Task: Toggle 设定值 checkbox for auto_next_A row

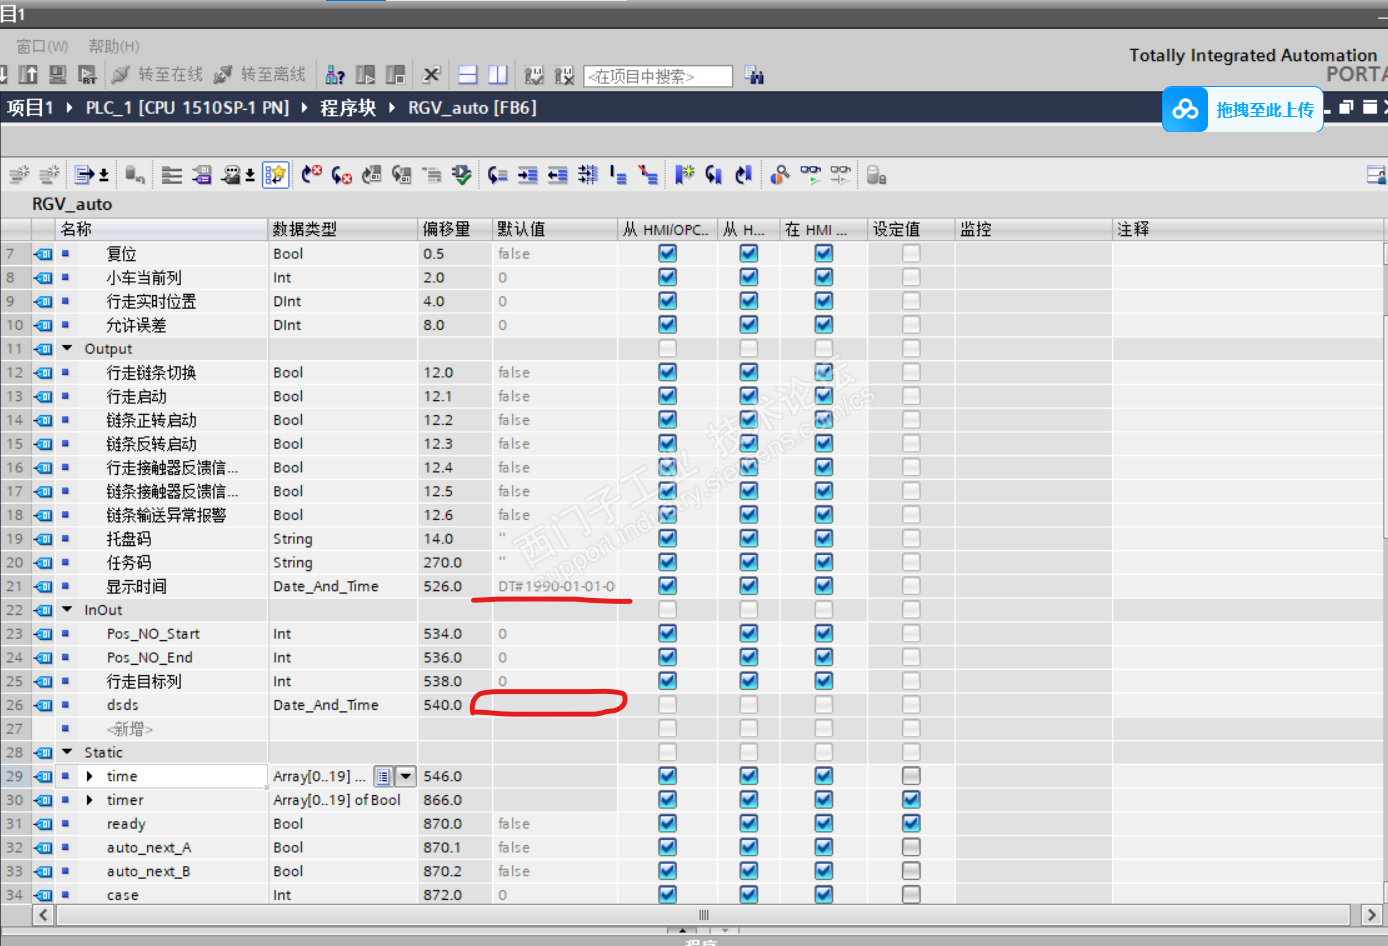Action: (911, 847)
